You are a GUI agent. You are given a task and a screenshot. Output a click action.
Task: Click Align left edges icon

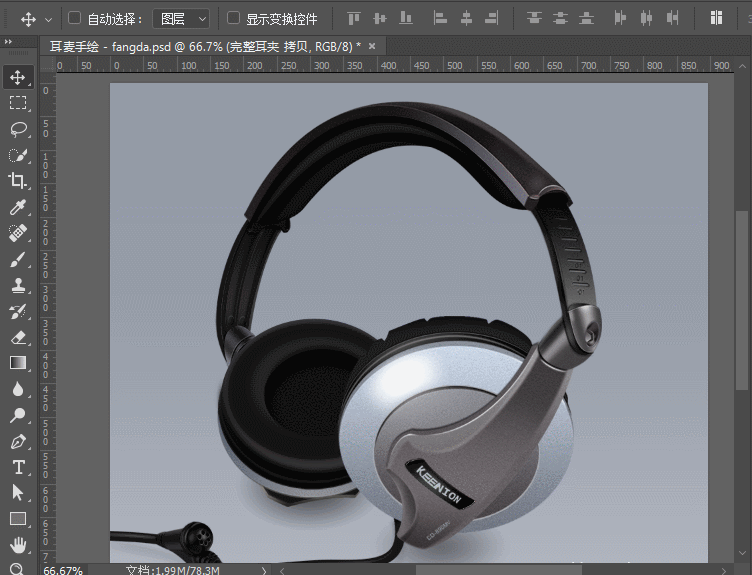pos(440,19)
